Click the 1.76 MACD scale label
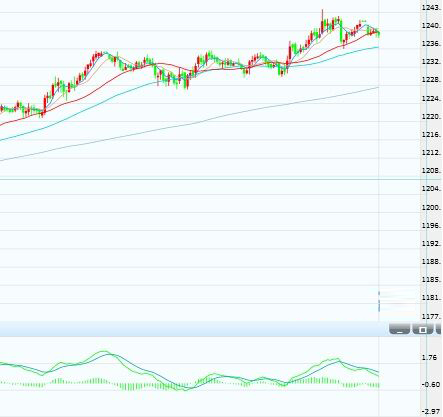443x417 pixels. [429, 358]
